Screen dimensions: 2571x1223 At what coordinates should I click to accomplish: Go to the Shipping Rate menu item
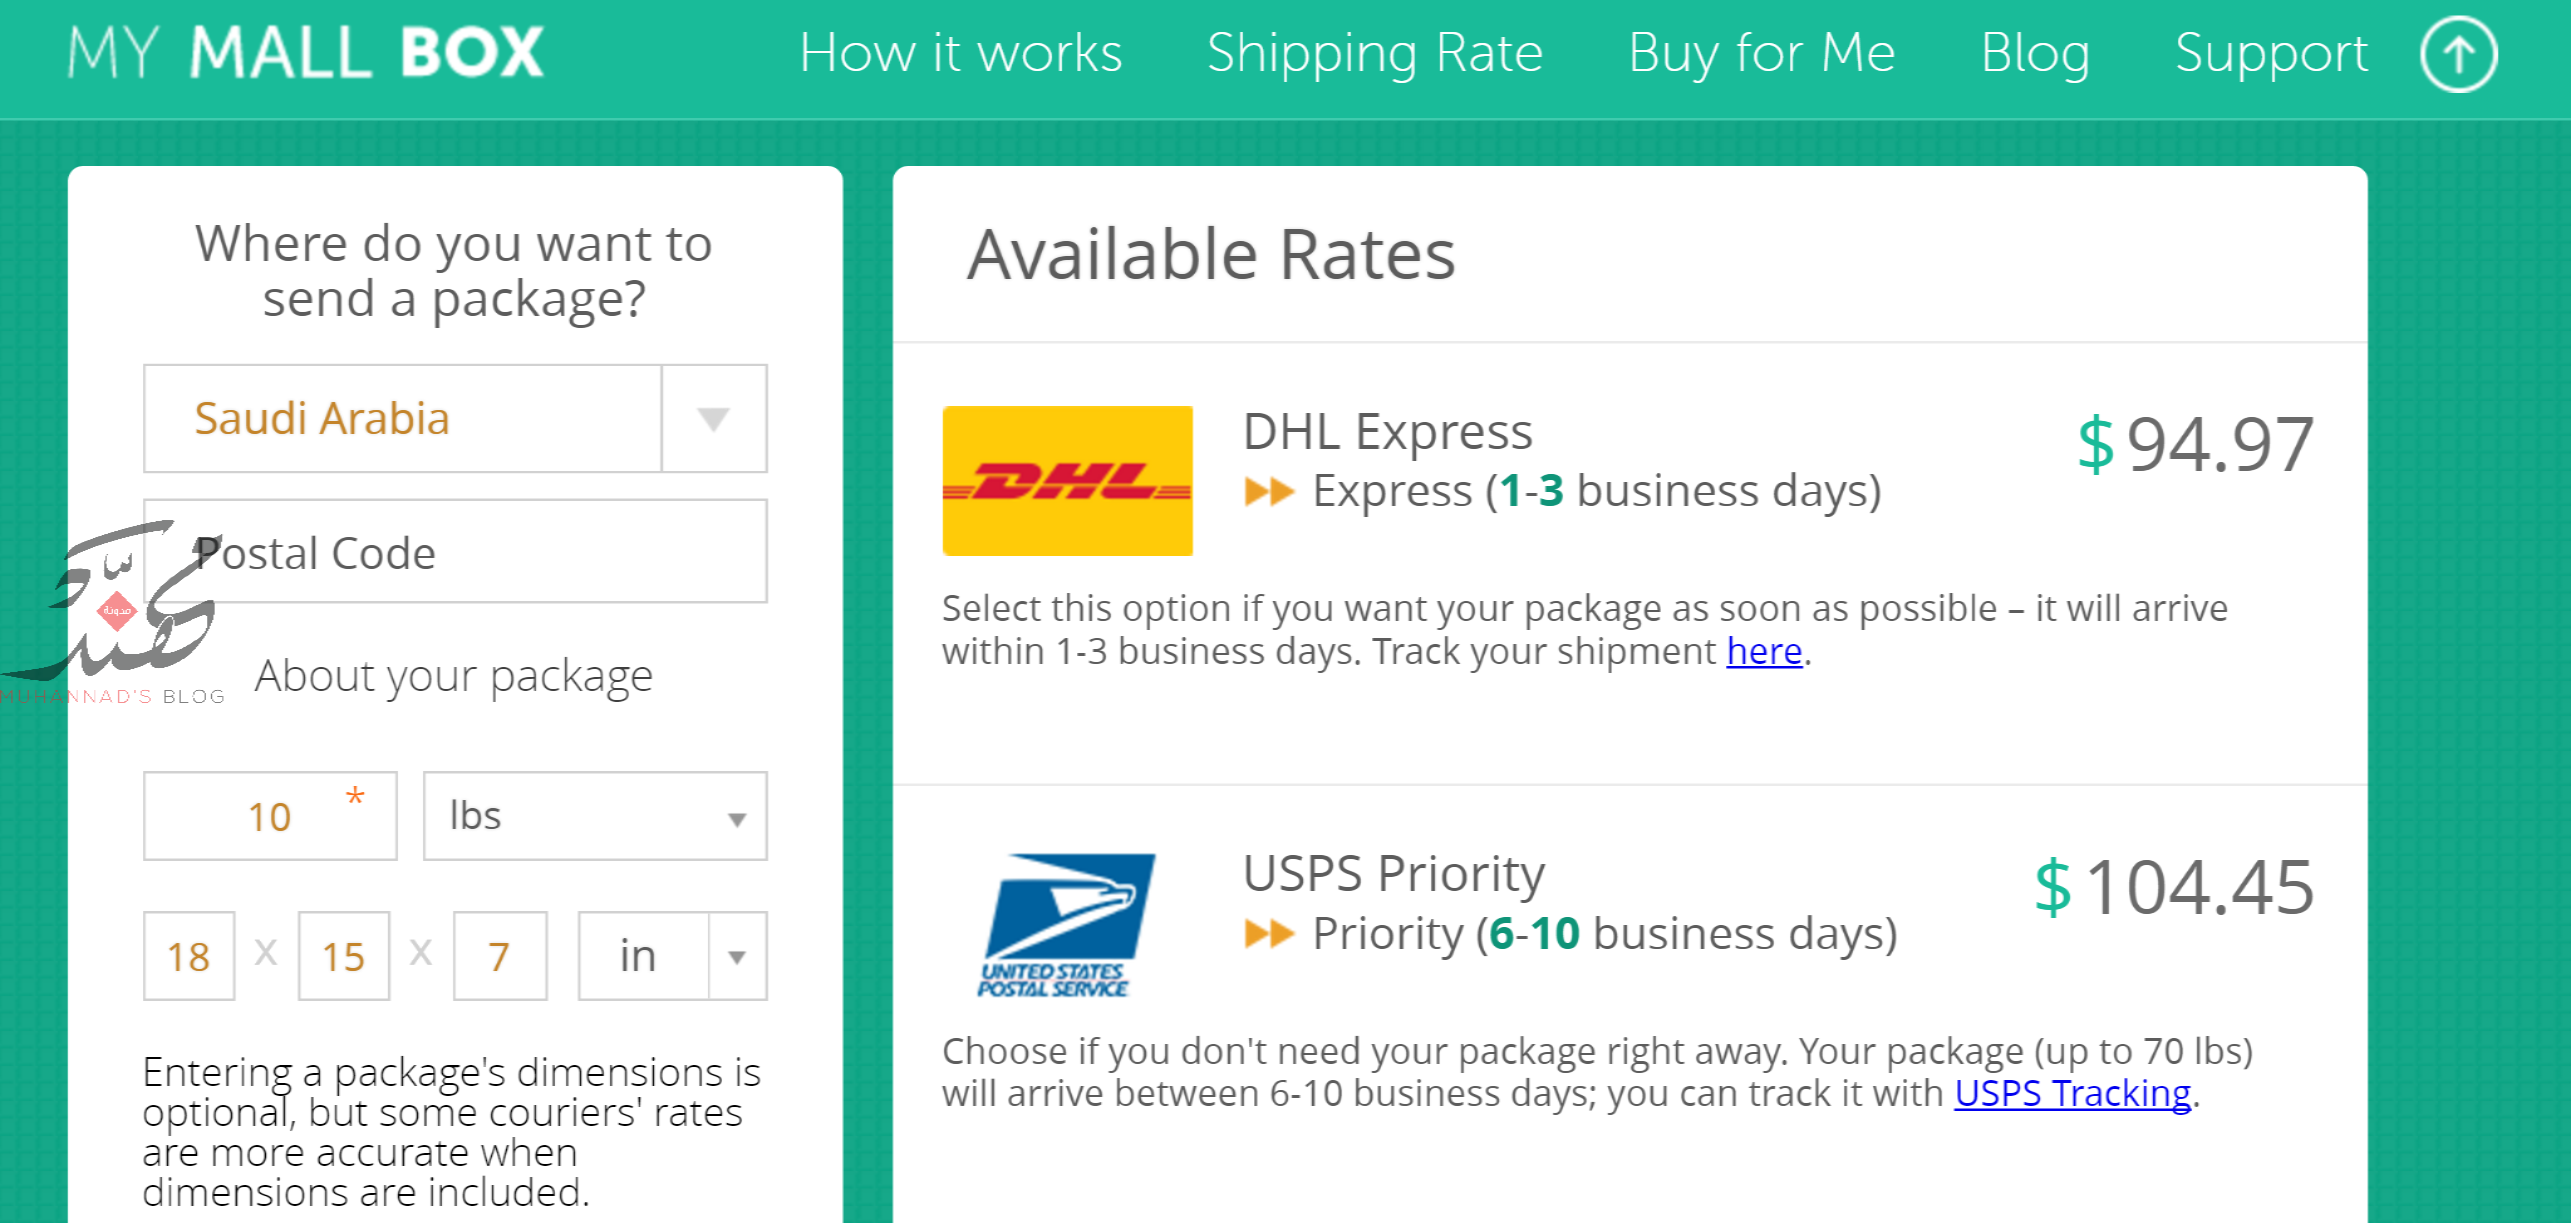click(x=1375, y=52)
